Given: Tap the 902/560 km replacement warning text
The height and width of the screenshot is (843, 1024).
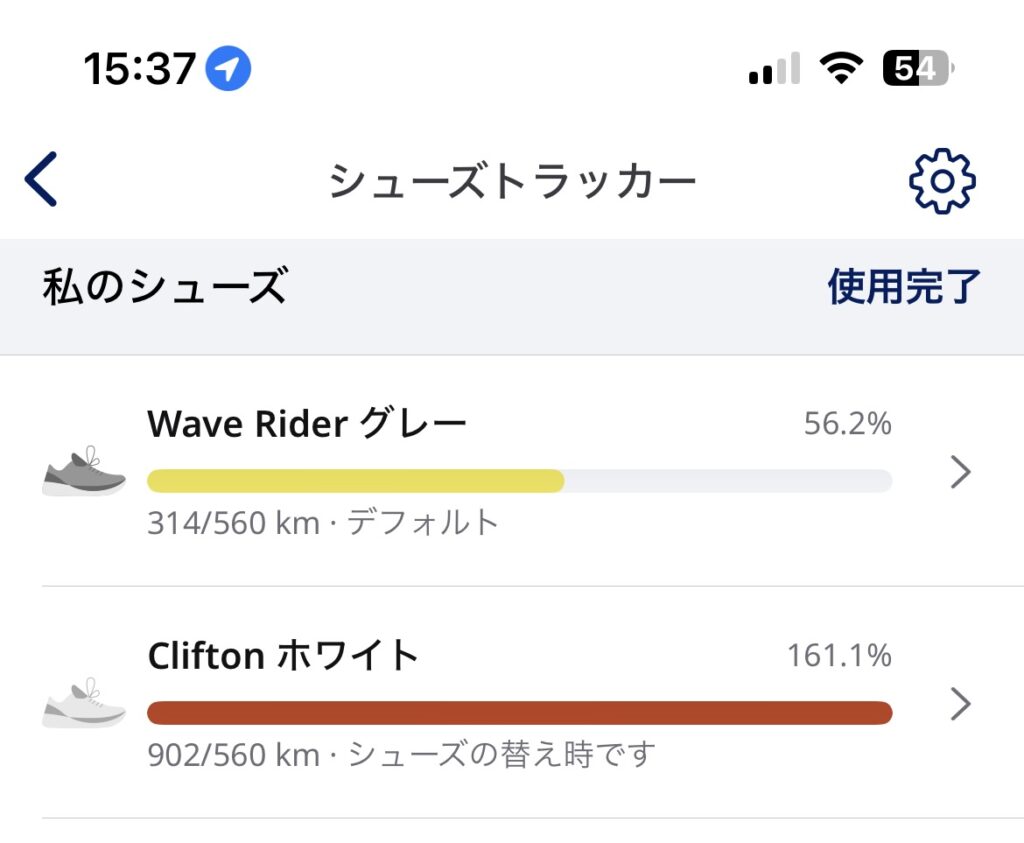Looking at the screenshot, I should point(400,754).
